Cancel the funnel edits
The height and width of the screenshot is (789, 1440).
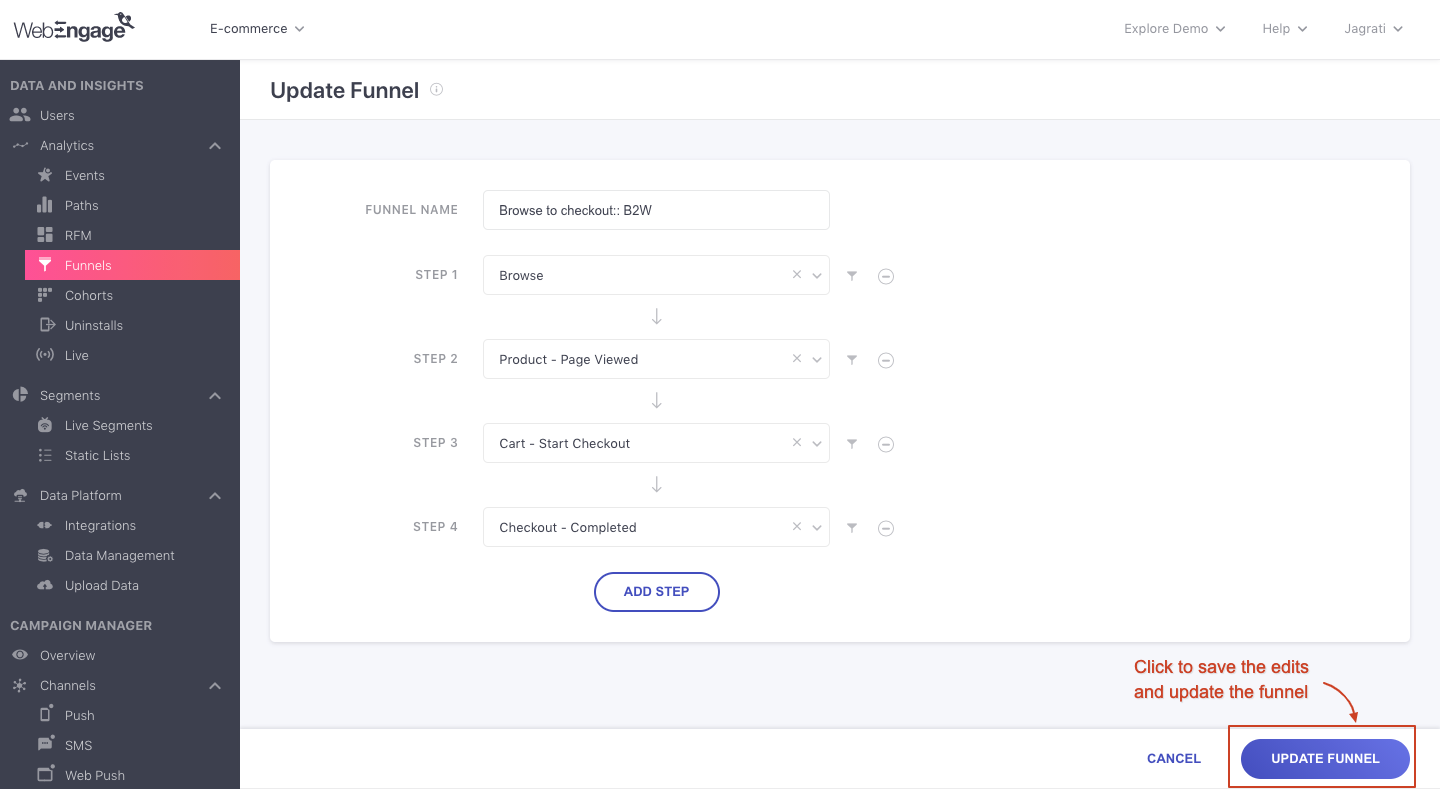[x=1173, y=758]
